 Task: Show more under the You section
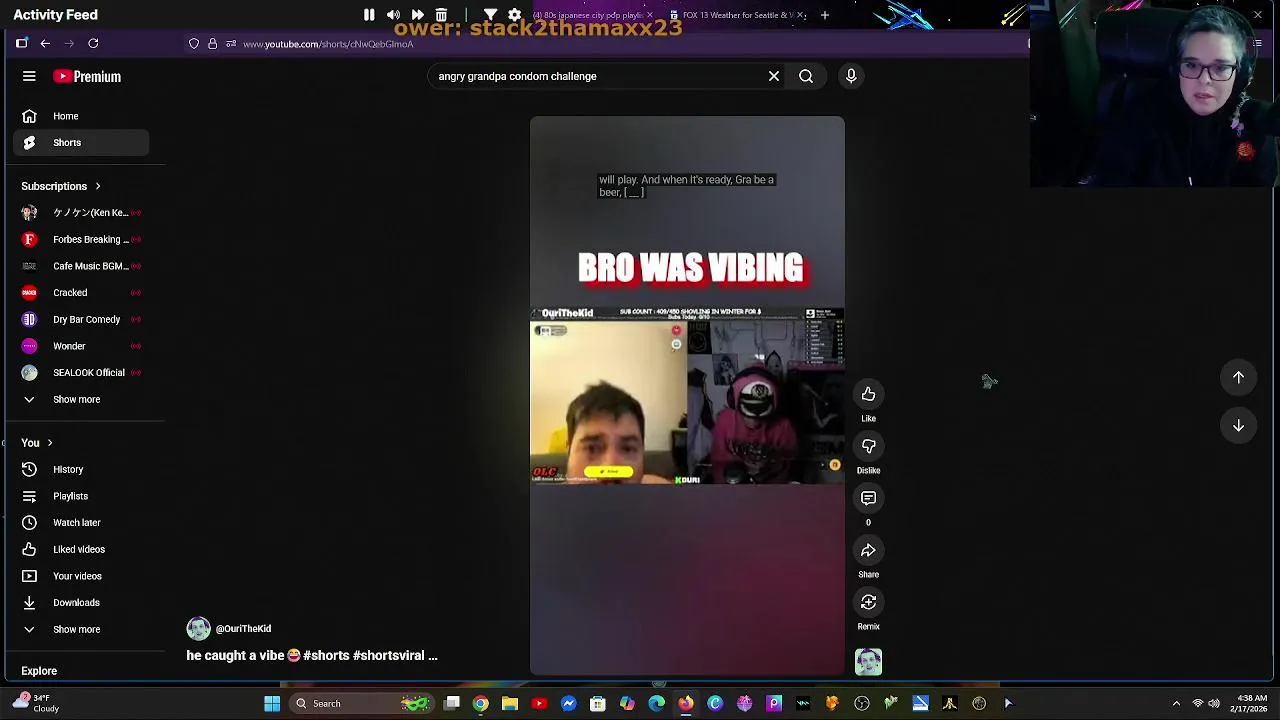[82, 629]
